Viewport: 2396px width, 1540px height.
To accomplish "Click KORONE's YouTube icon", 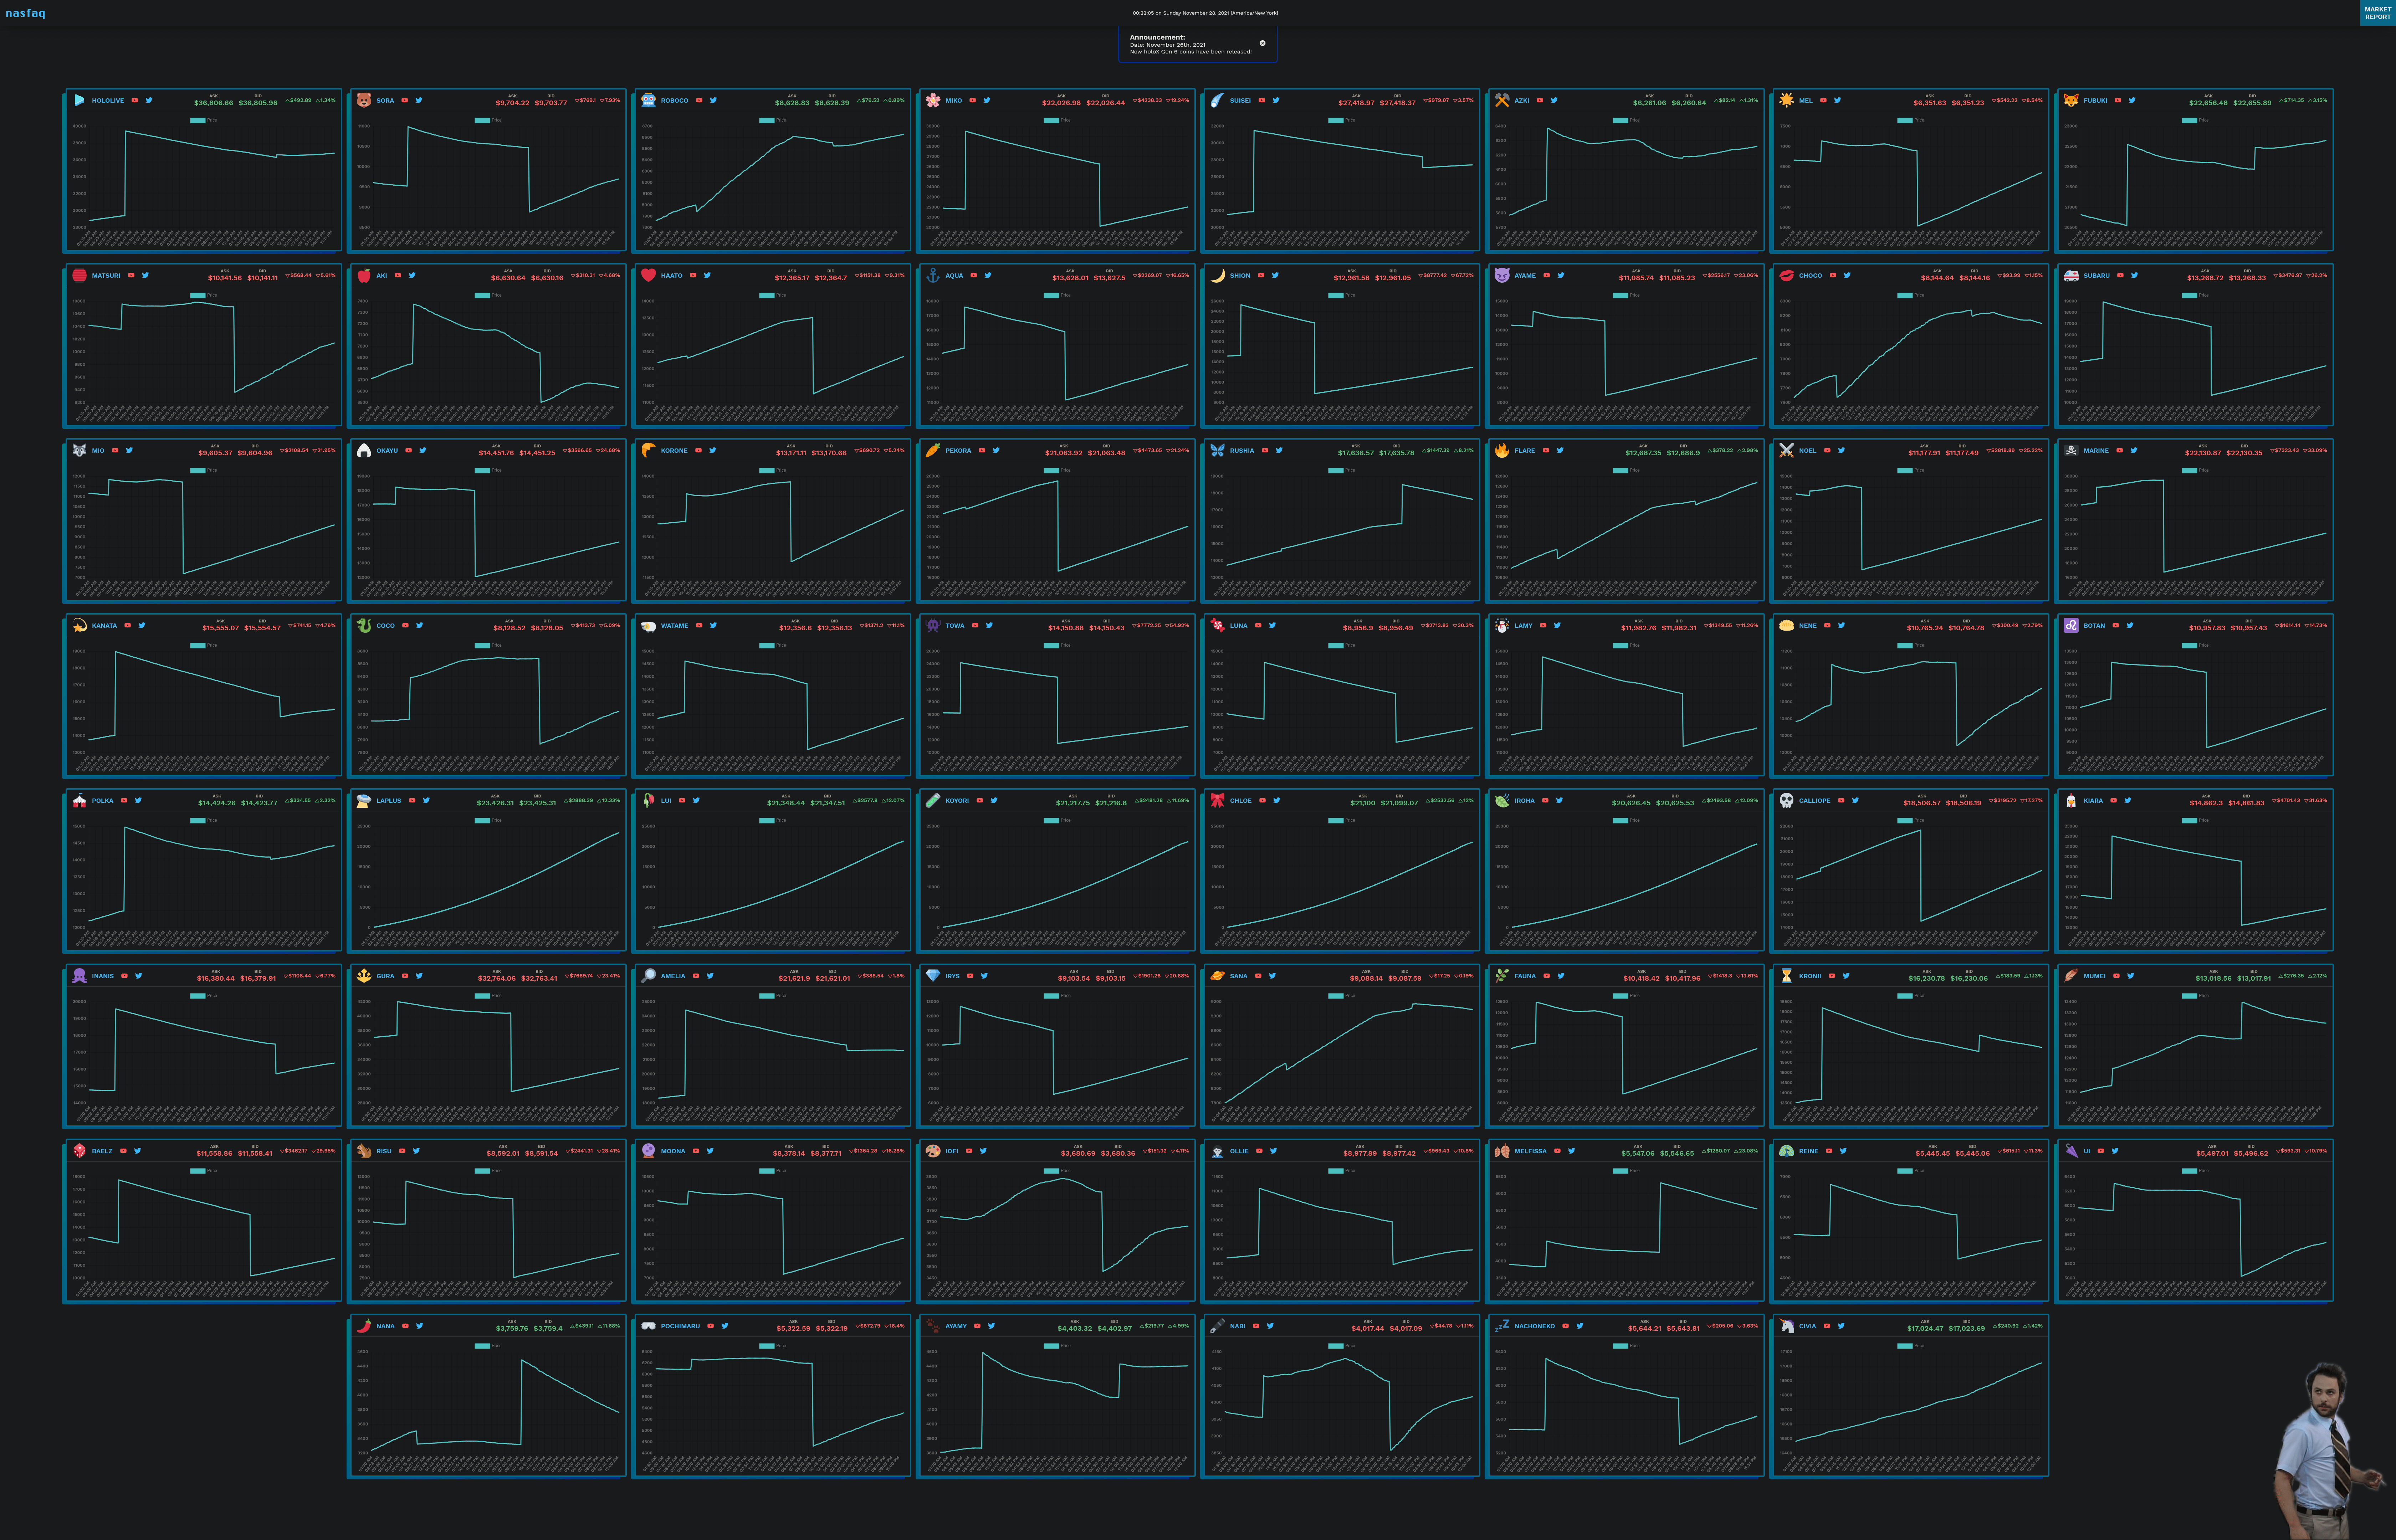I will (x=698, y=450).
